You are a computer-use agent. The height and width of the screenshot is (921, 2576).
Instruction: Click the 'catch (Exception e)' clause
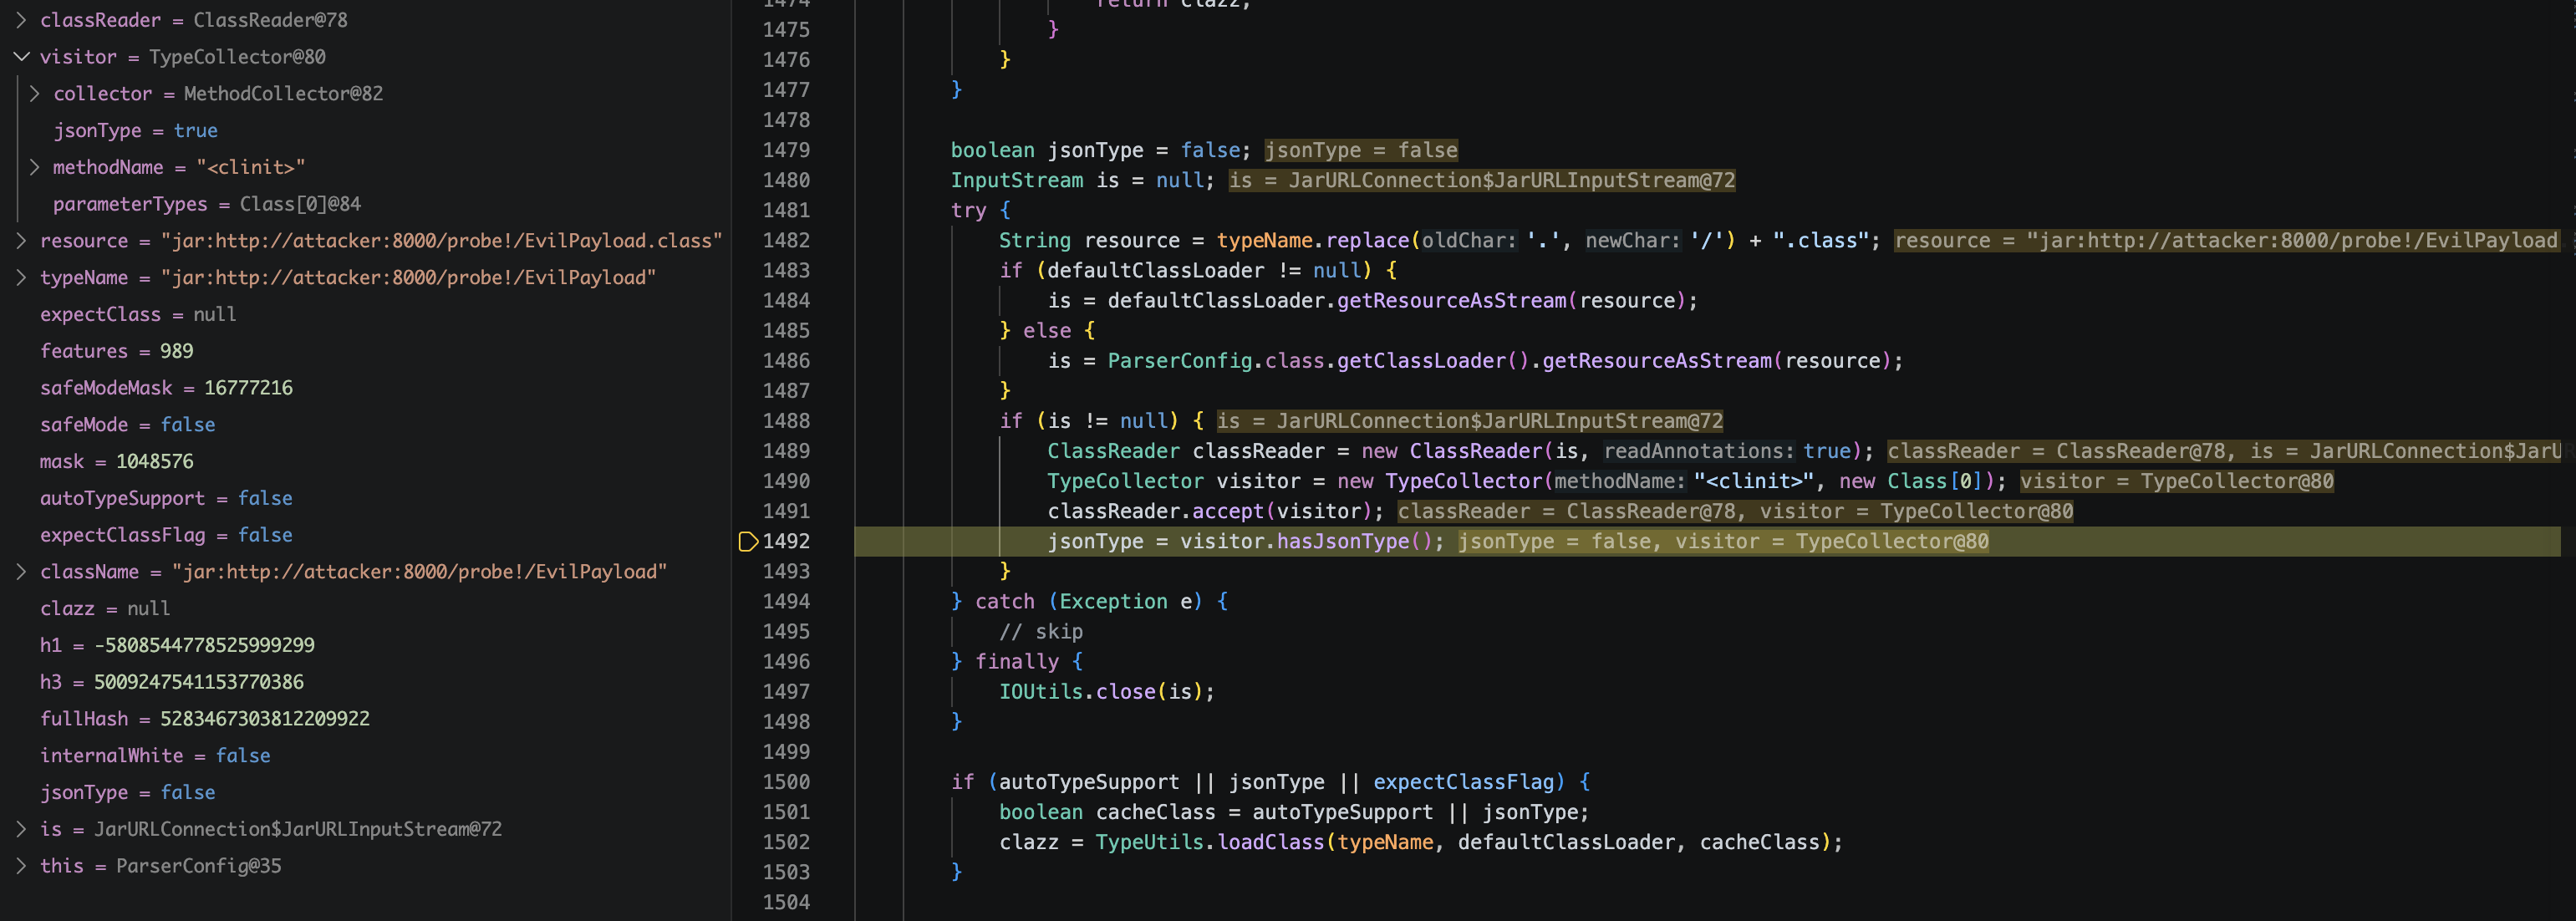[x=1089, y=601]
